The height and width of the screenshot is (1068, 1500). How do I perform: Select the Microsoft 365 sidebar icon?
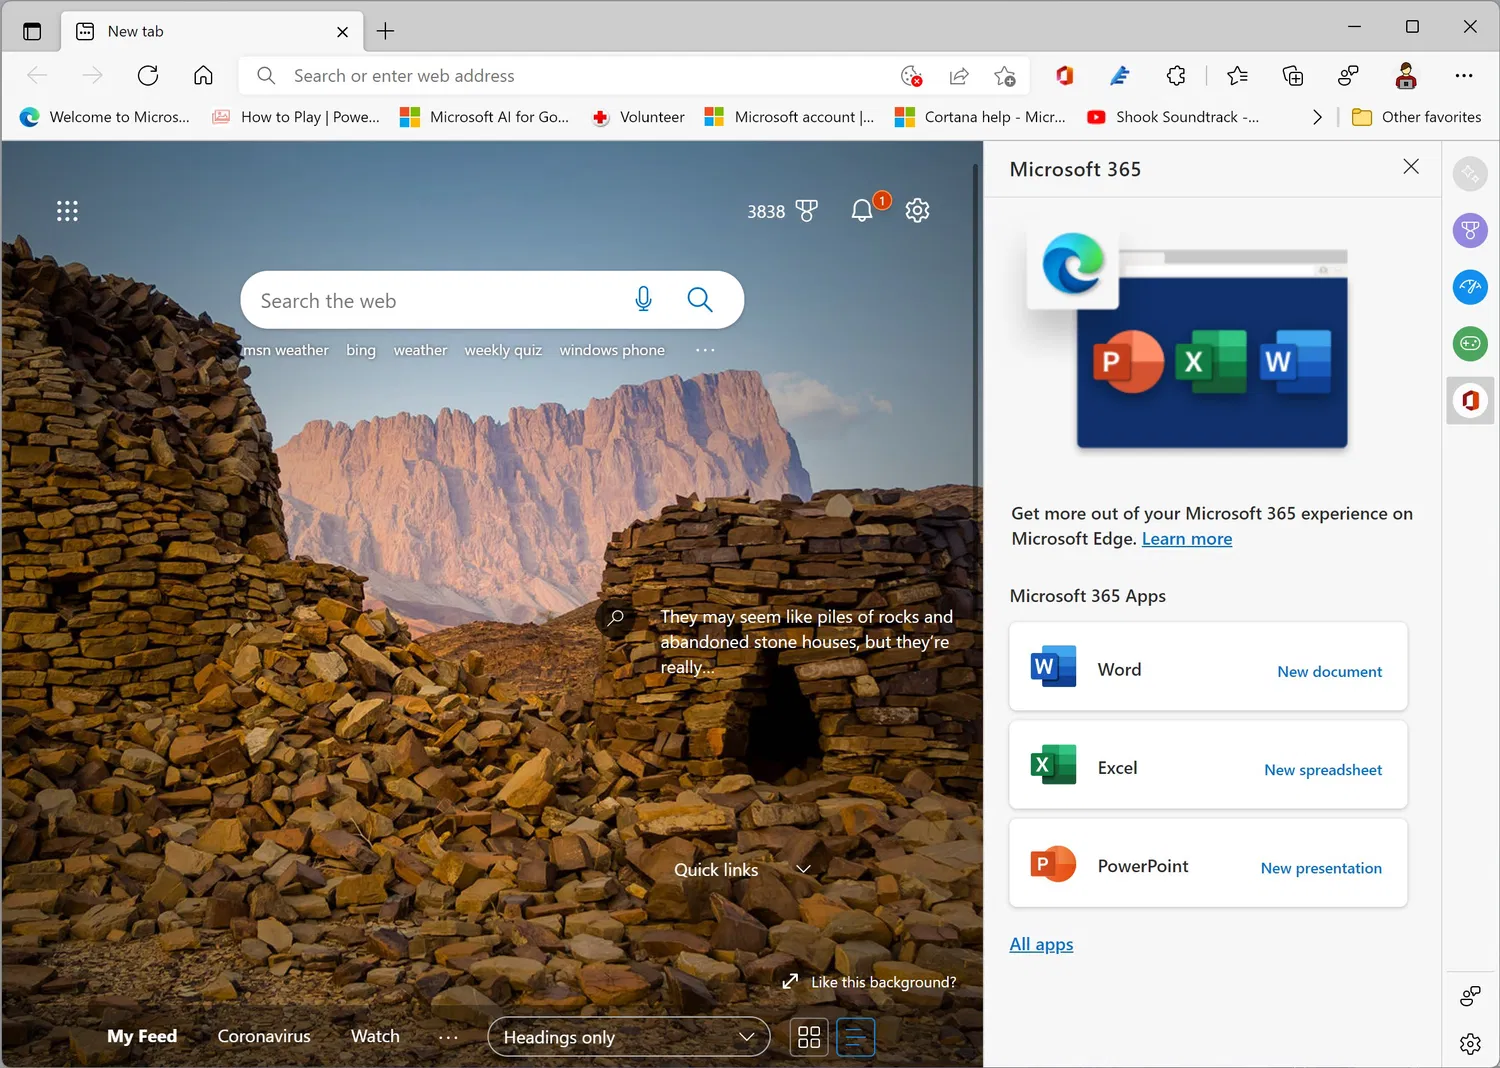(x=1470, y=401)
